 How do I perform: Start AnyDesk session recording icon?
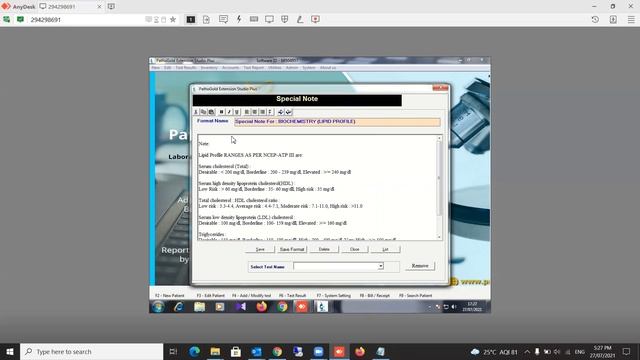click(x=316, y=19)
